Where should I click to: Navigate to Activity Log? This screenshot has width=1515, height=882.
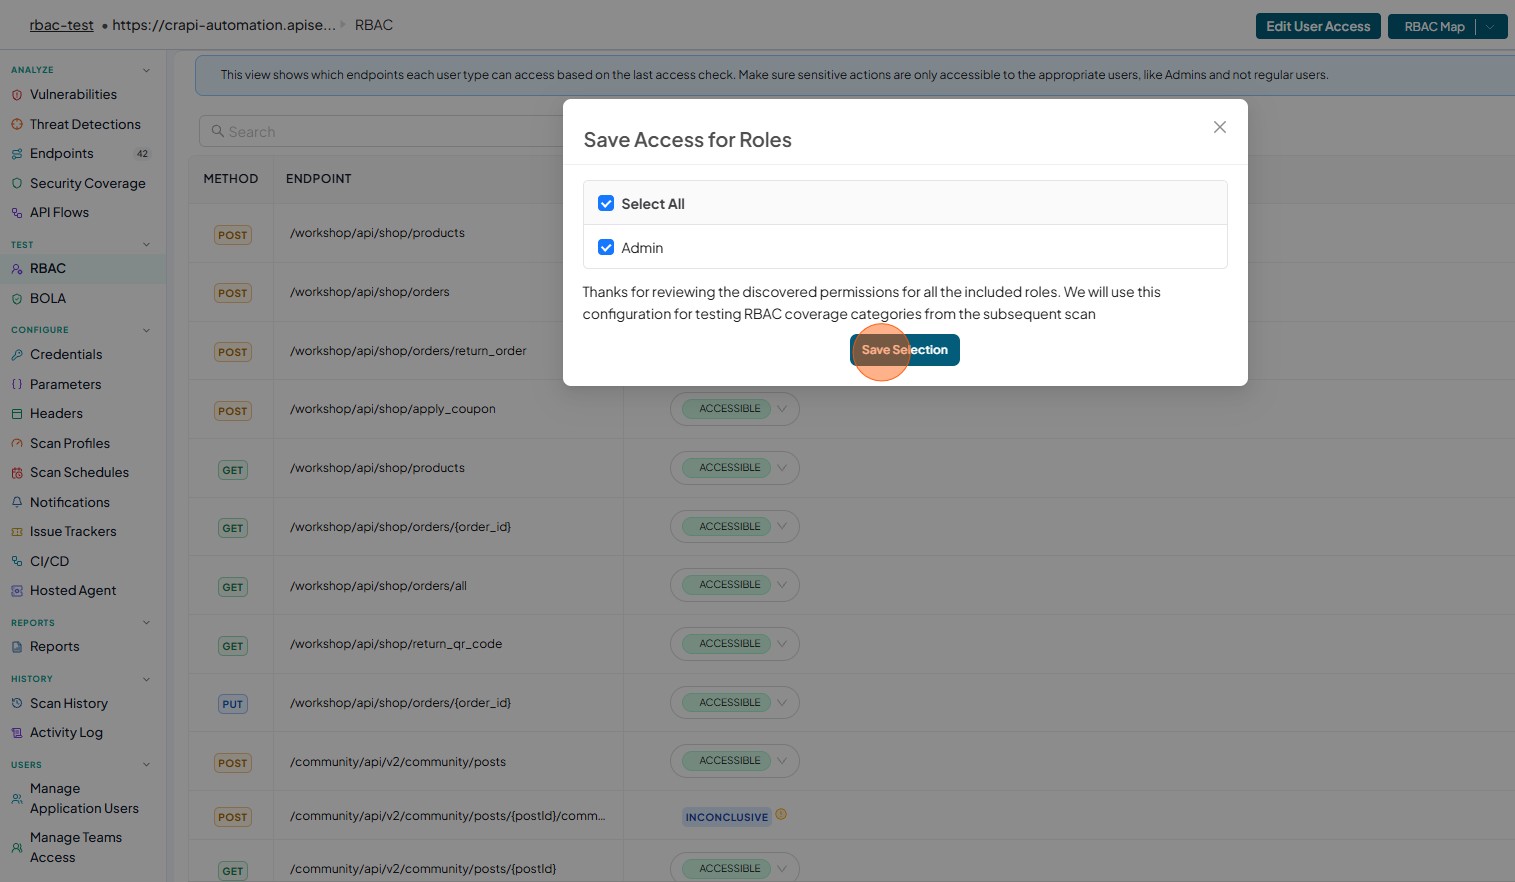(66, 733)
